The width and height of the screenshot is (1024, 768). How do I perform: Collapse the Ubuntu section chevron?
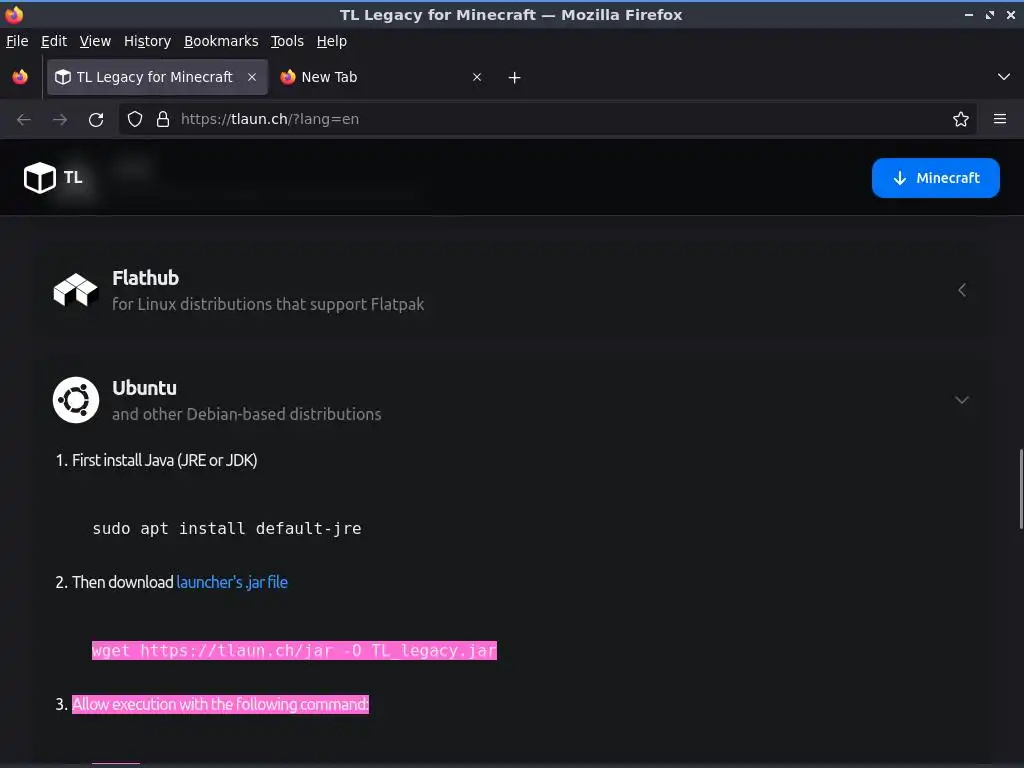pos(962,400)
